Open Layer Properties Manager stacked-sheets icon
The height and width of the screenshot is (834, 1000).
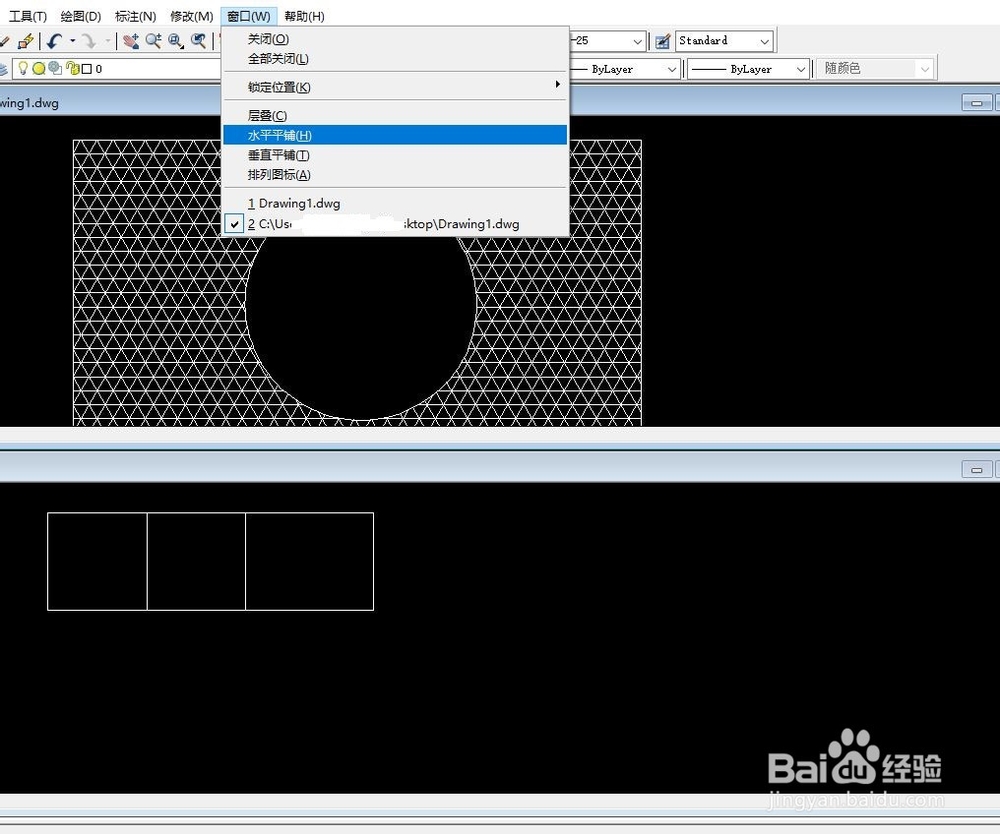(x=3, y=69)
